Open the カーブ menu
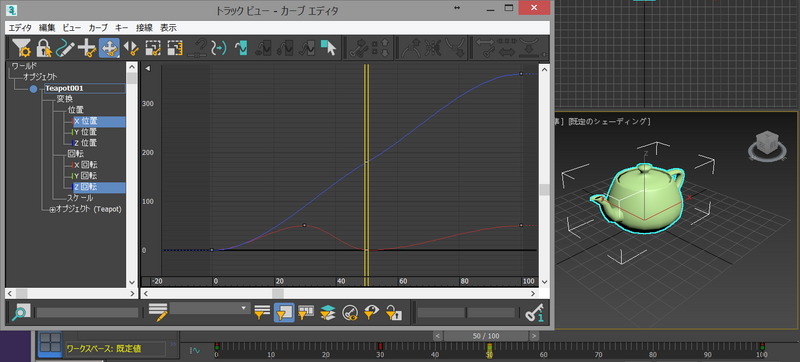 coord(98,28)
